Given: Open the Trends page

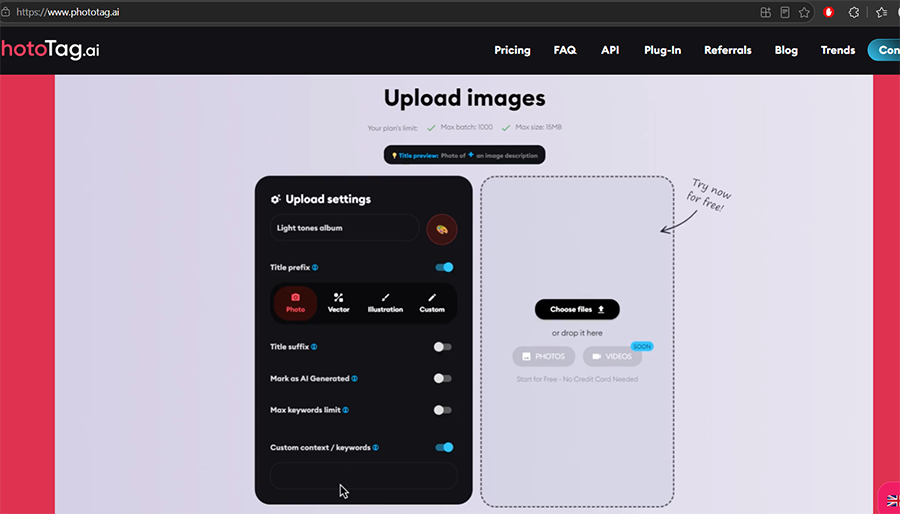Looking at the screenshot, I should [x=838, y=50].
